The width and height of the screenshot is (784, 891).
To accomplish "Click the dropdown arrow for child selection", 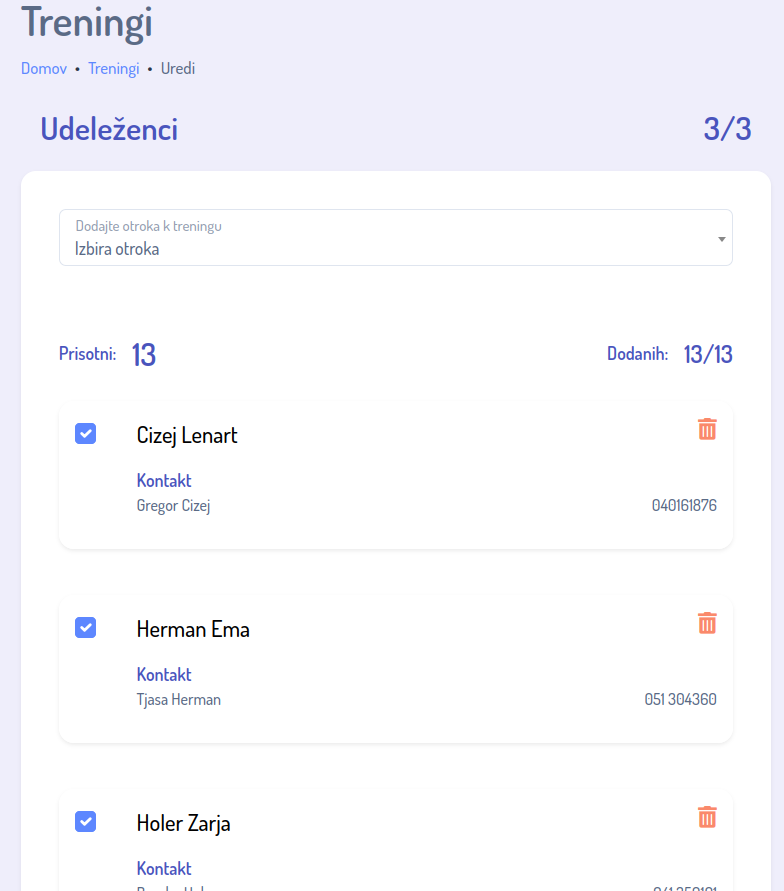I will pyautogui.click(x=721, y=239).
